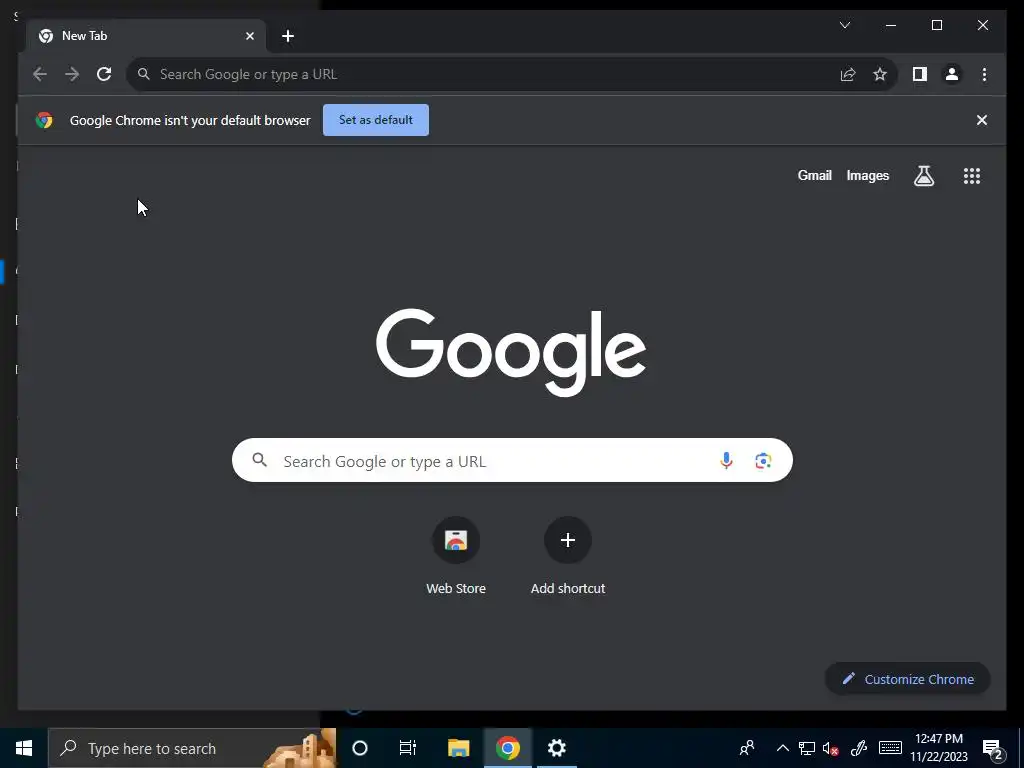Image resolution: width=1024 pixels, height=768 pixels.
Task: Switch to Chrome in the taskbar
Action: coord(507,748)
